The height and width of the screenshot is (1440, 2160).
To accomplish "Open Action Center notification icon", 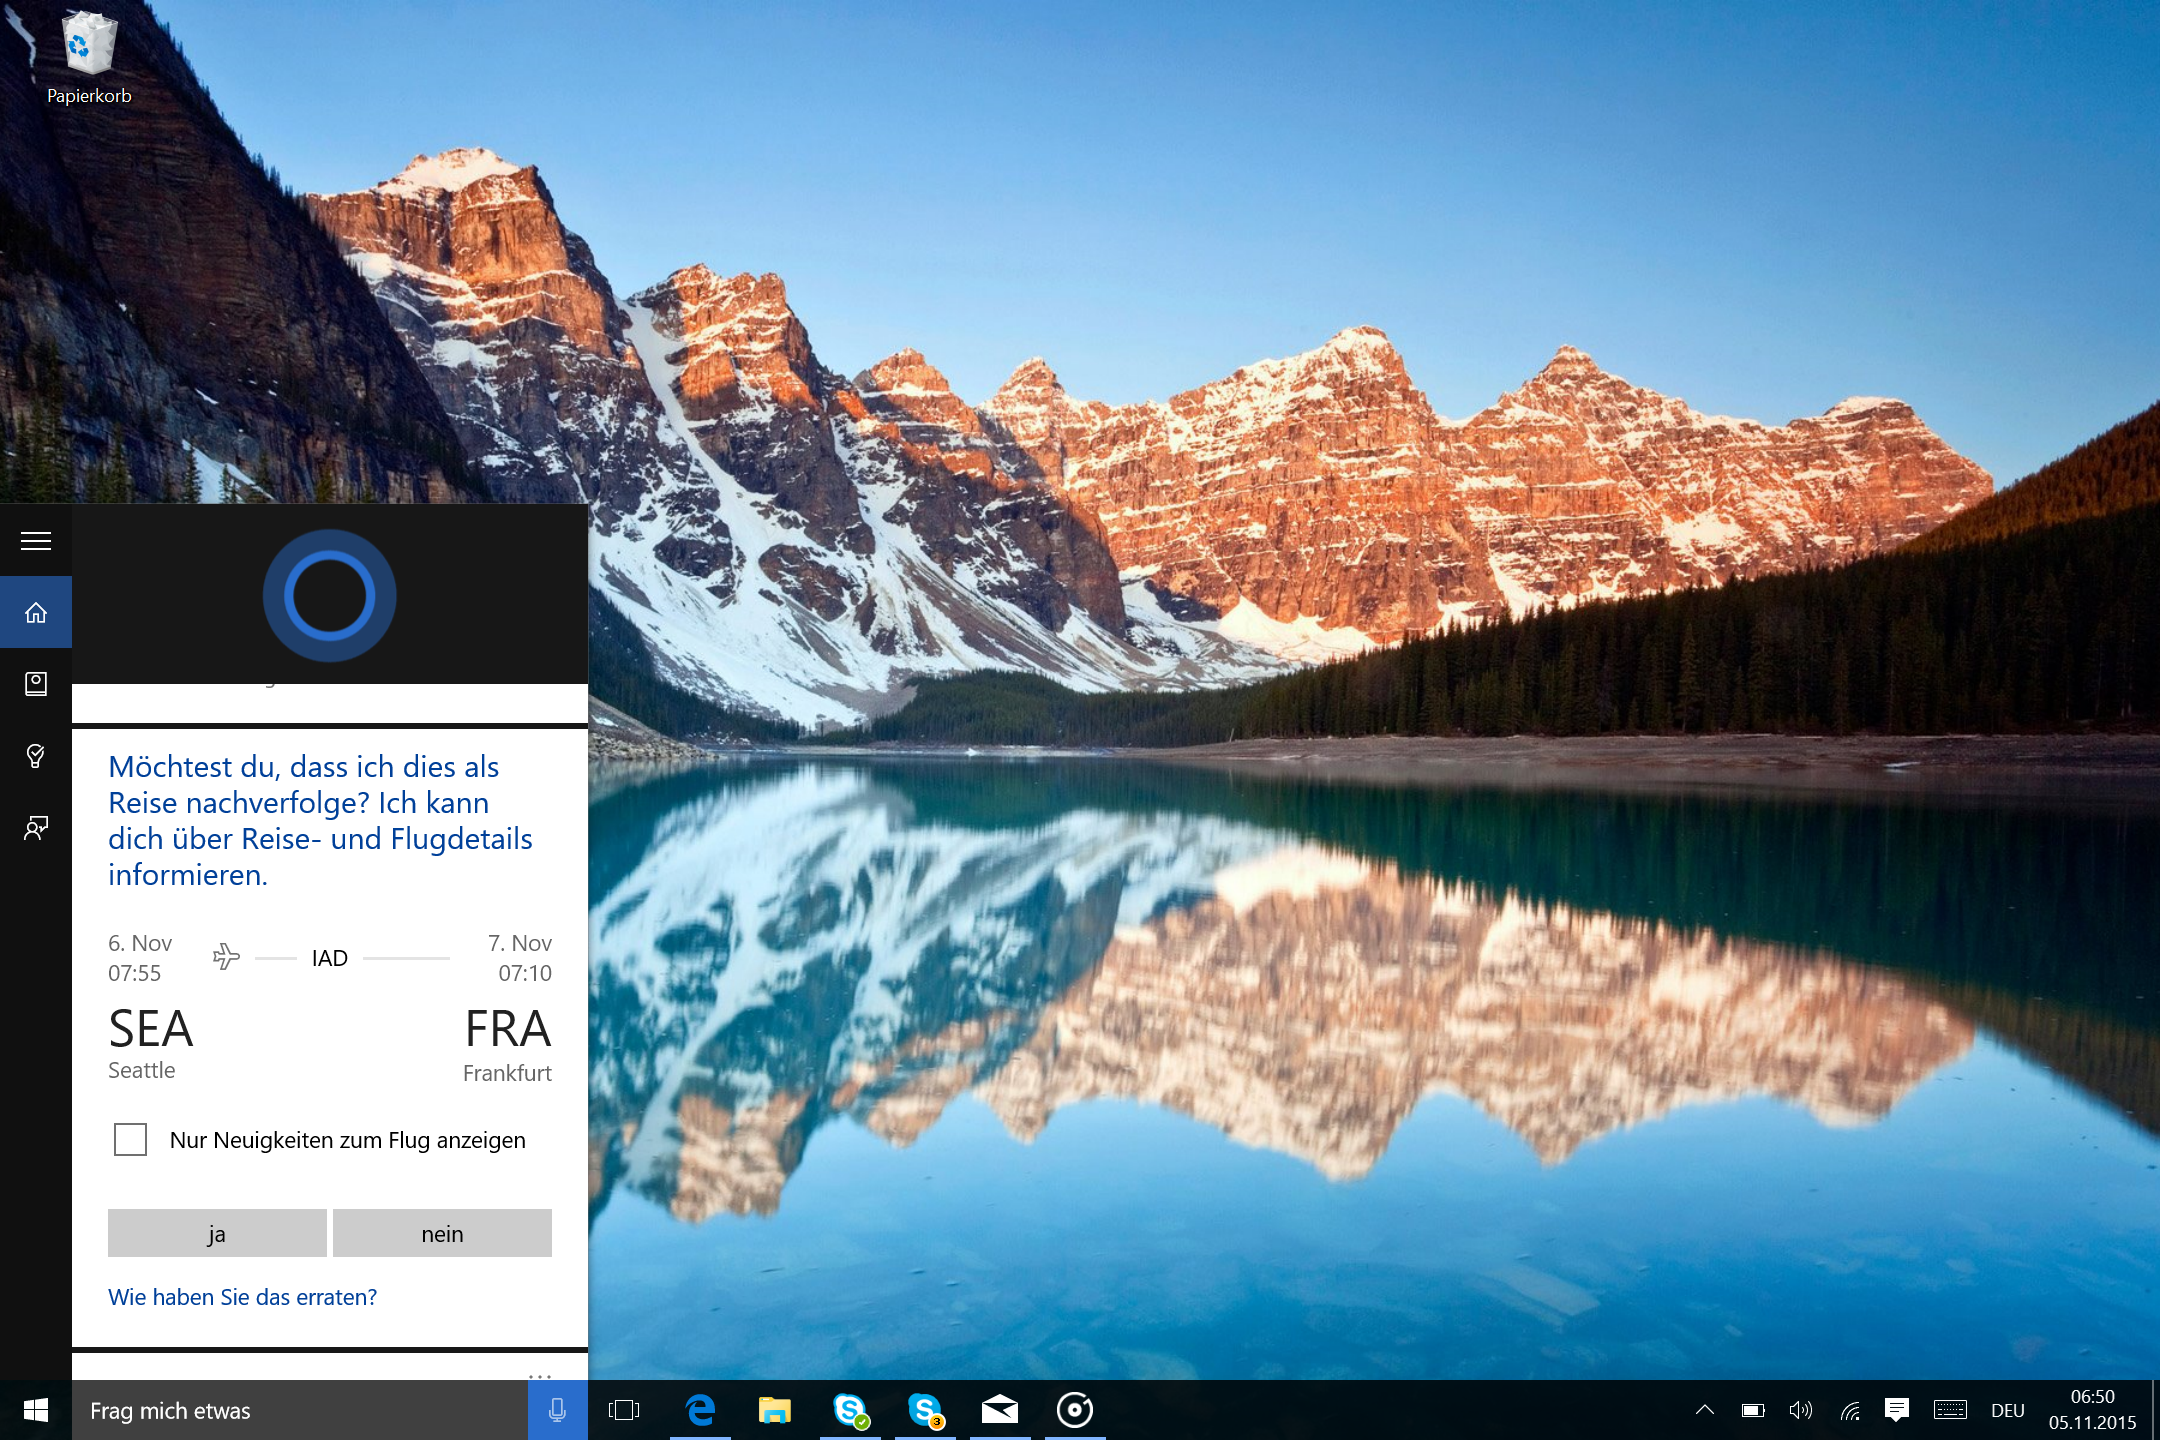I will (1896, 1410).
